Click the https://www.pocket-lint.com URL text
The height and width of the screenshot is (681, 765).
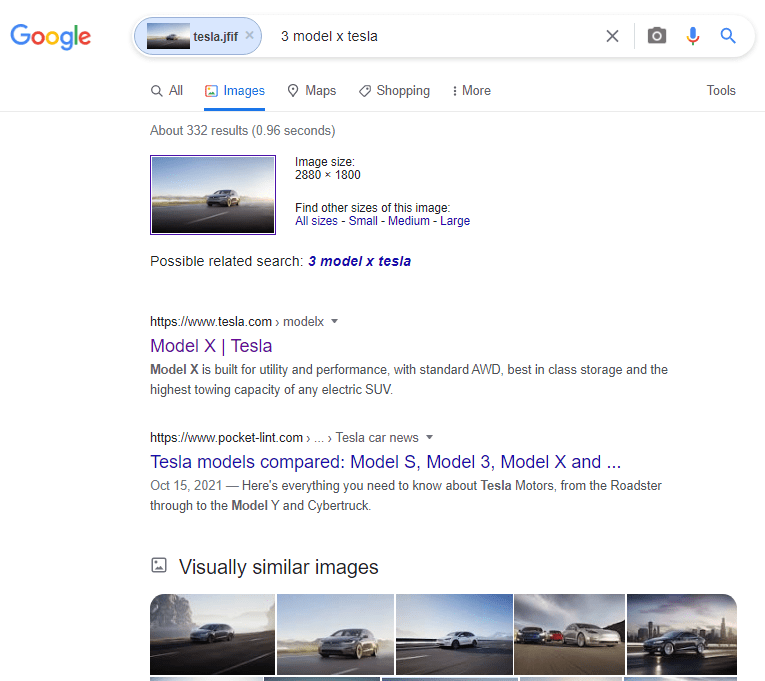pyautogui.click(x=226, y=438)
